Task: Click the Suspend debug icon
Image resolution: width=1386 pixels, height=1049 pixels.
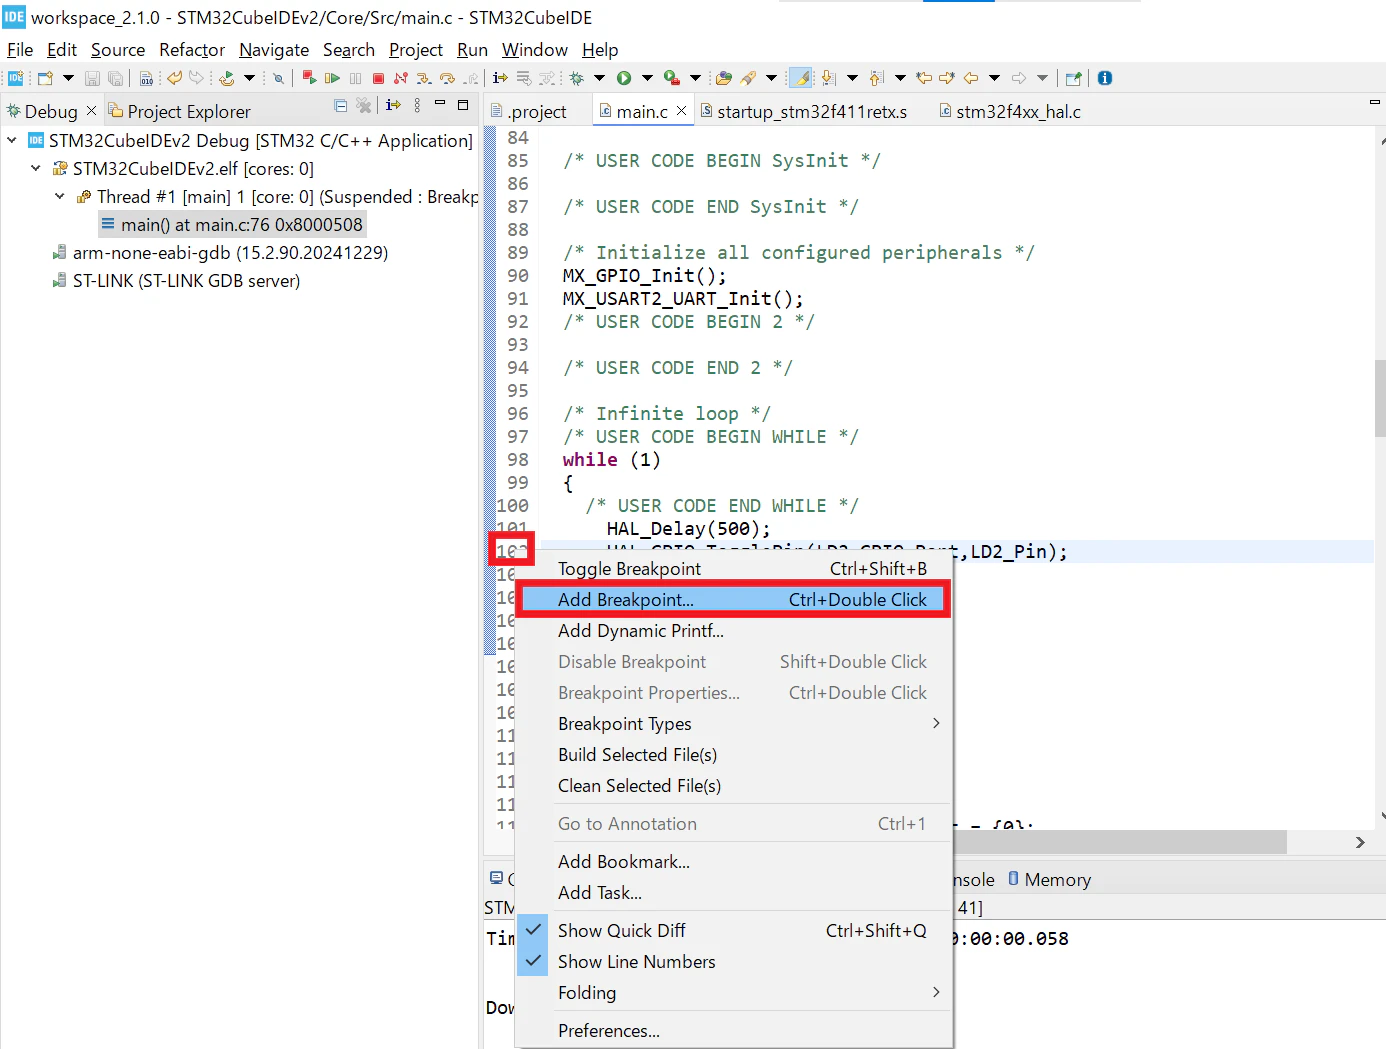Action: 355,78
